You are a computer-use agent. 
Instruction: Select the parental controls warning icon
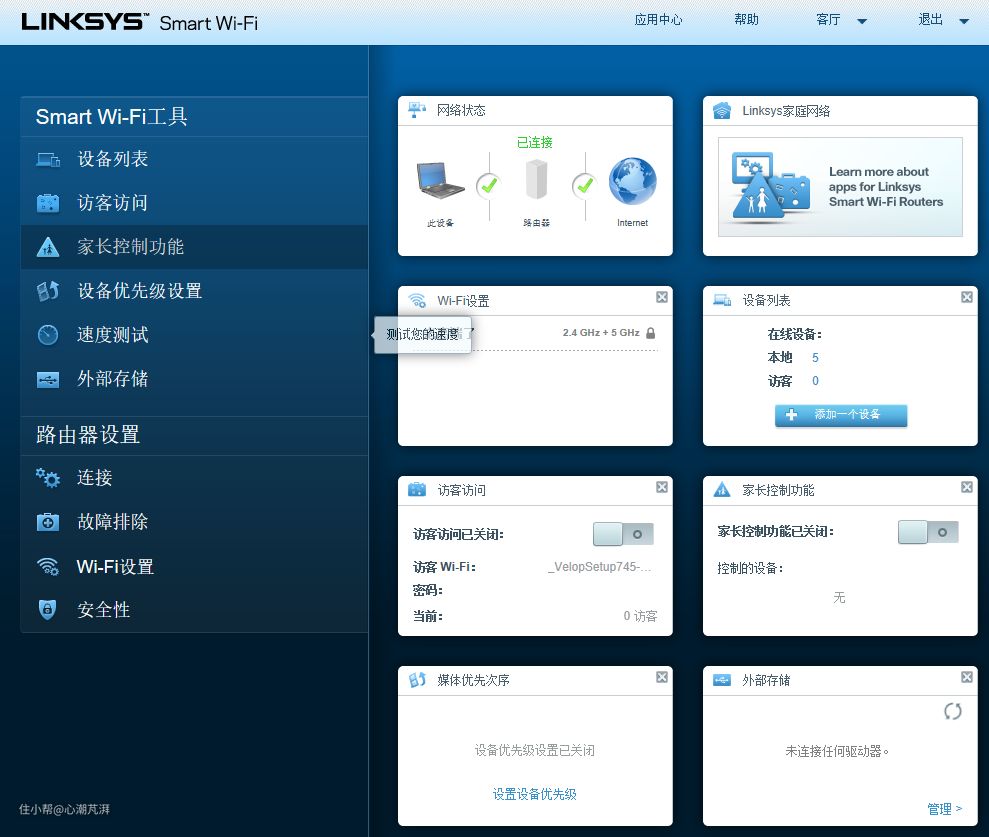(48, 247)
